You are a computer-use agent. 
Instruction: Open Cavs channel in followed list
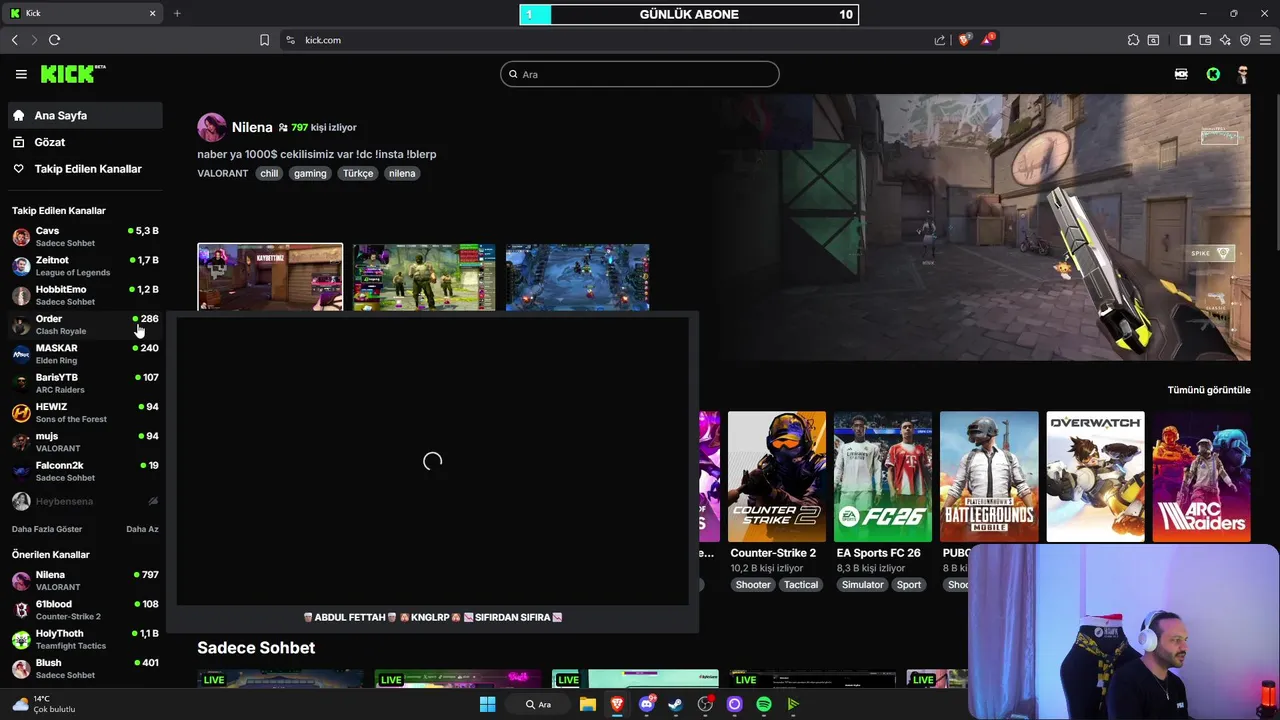click(85, 237)
